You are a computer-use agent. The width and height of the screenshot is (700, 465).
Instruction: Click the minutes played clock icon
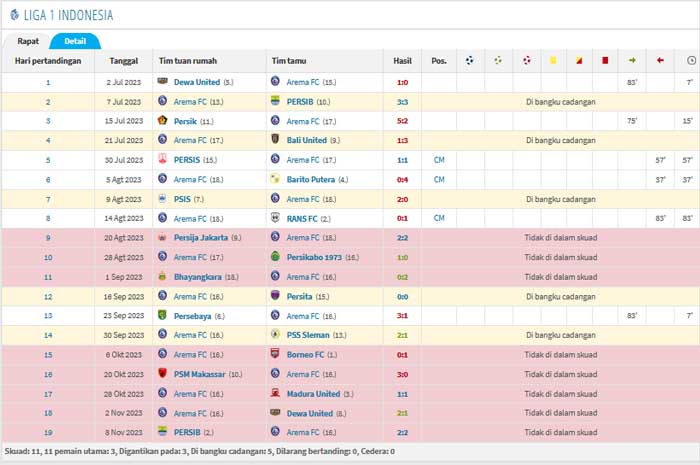point(692,60)
